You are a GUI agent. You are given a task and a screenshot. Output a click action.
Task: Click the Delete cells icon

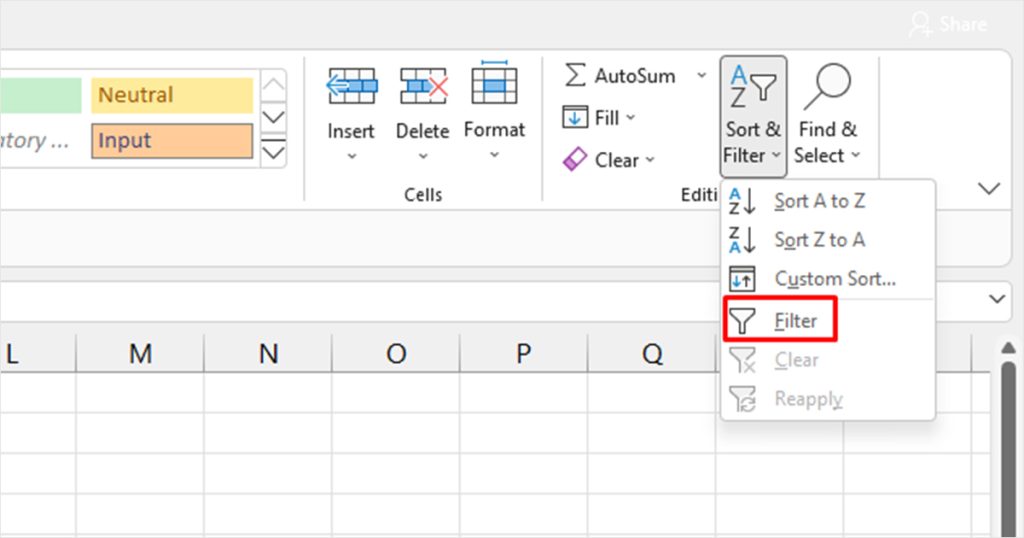tap(423, 88)
